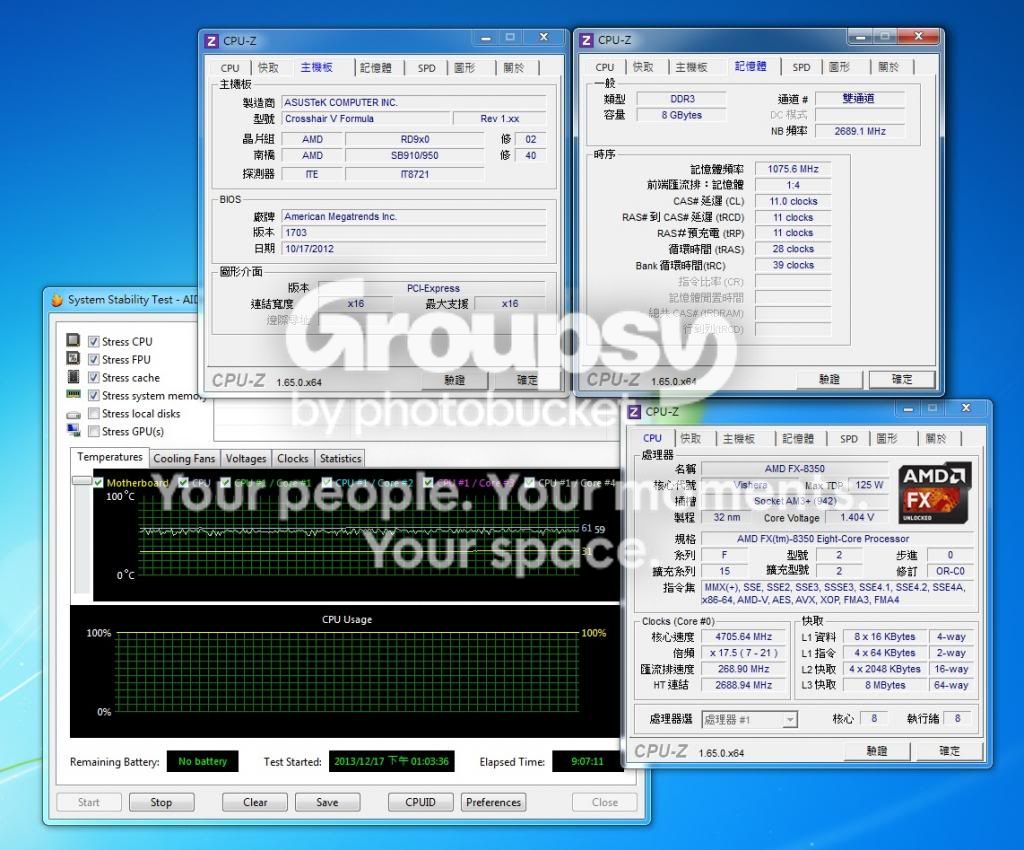Click the core speed value 4705.64 MHz
Viewport: 1024px width, 850px height.
tap(743, 637)
